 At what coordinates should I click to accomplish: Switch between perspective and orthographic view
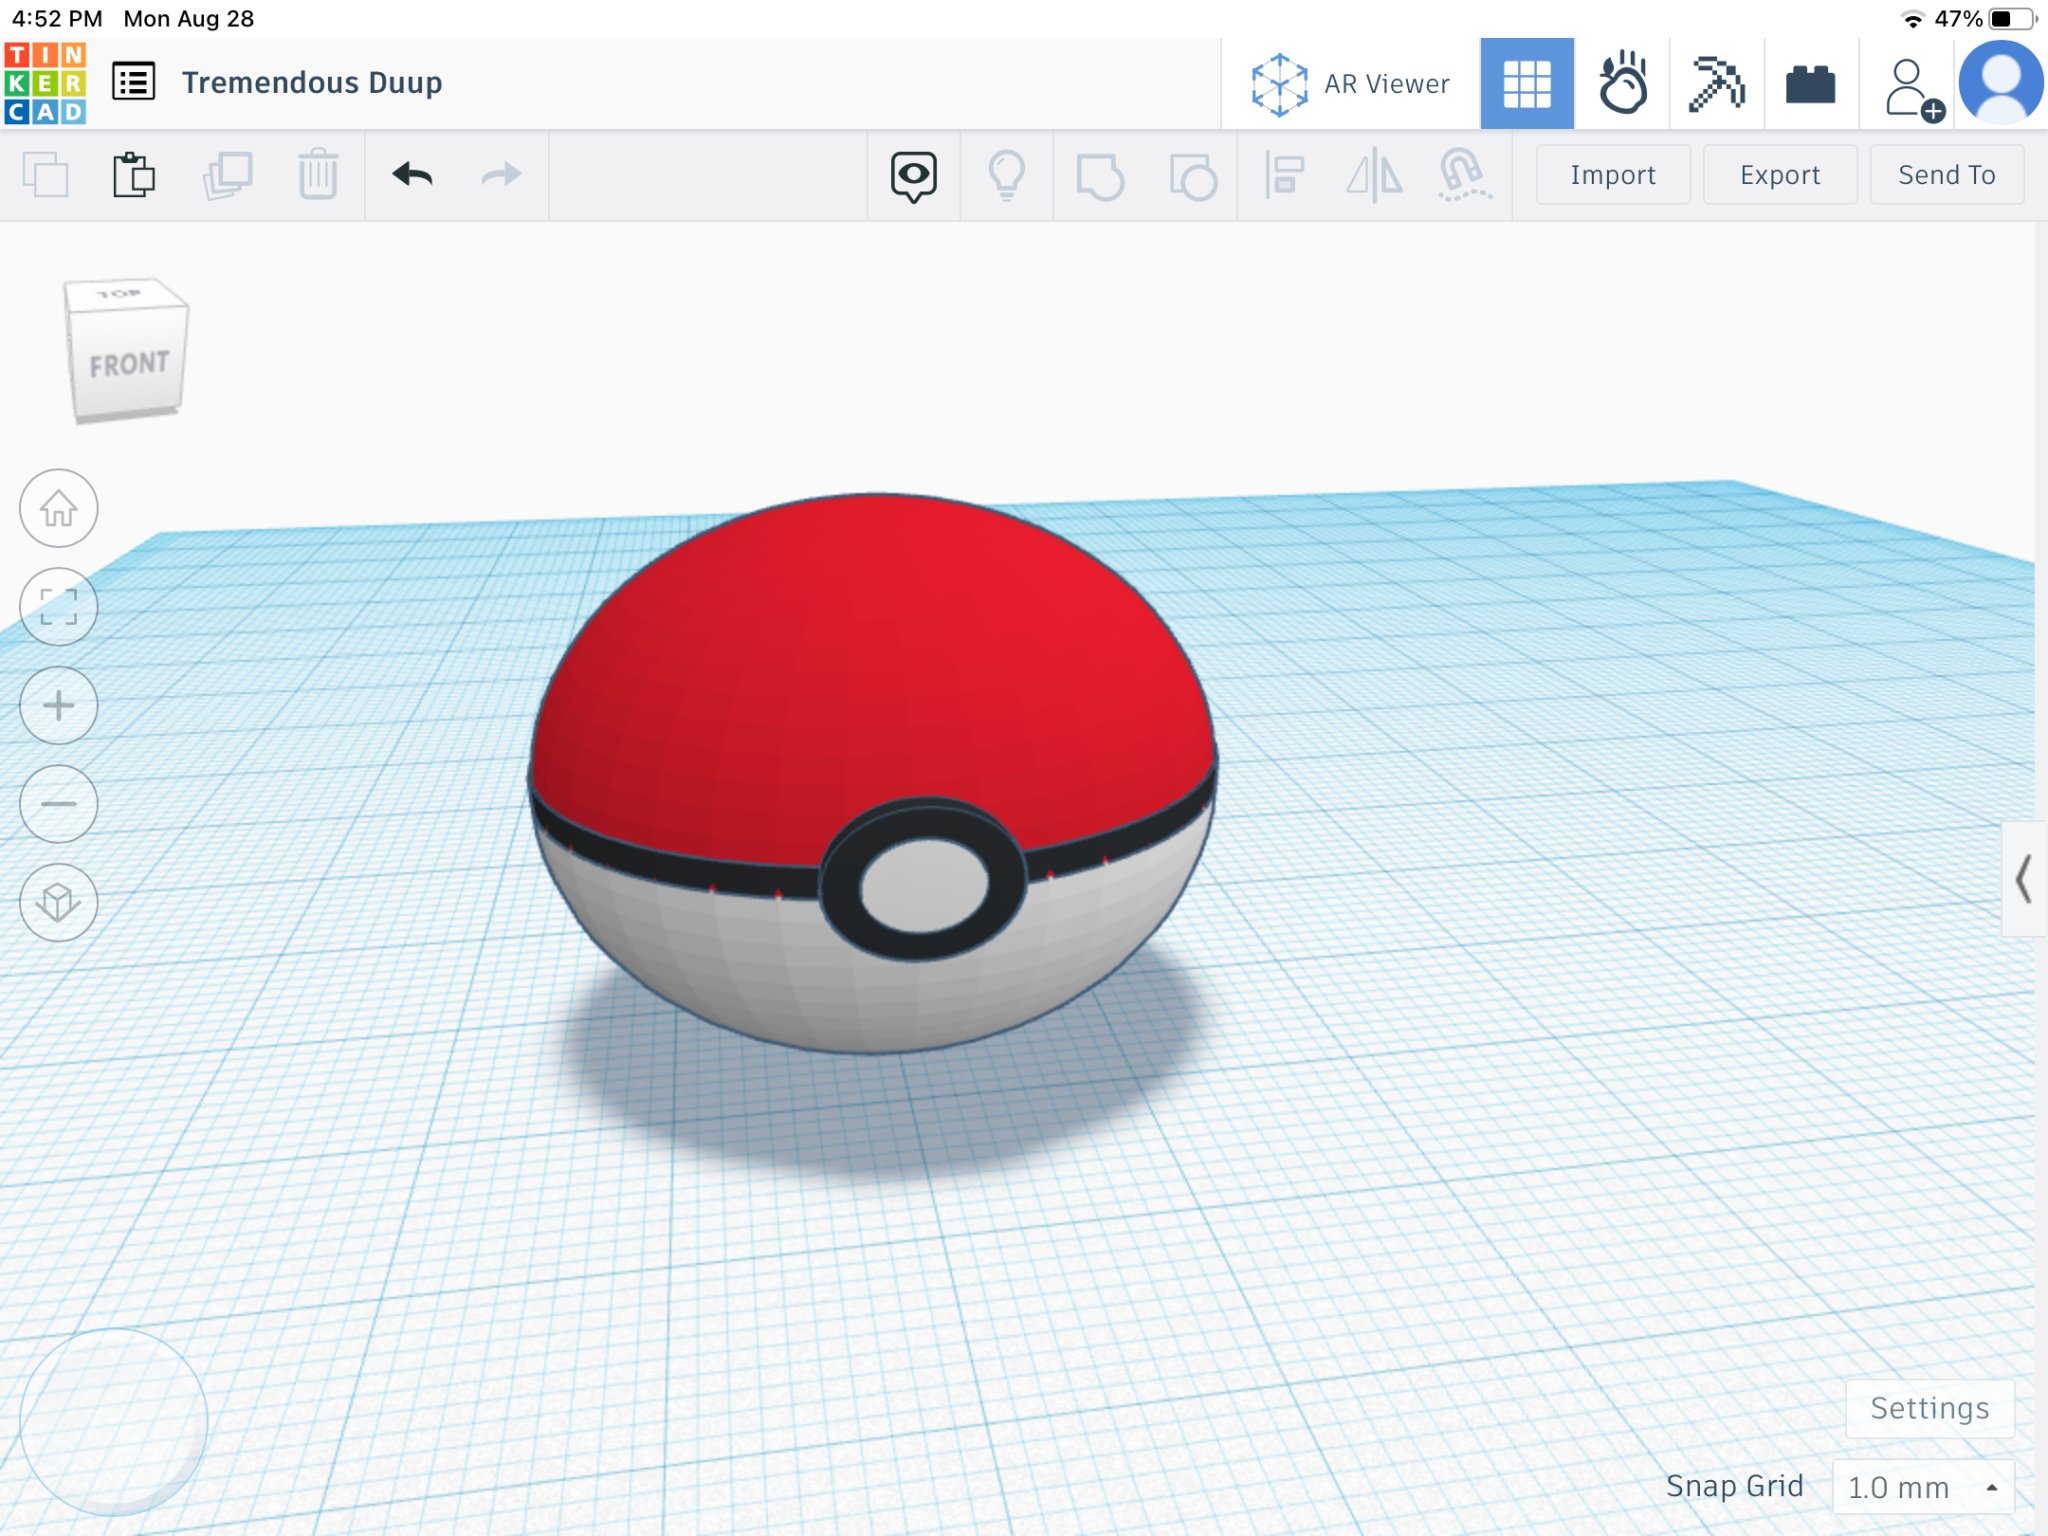(57, 902)
